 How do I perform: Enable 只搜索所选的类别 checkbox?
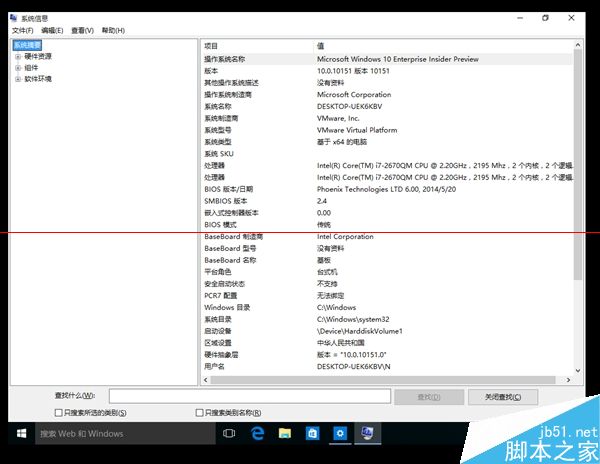point(58,411)
